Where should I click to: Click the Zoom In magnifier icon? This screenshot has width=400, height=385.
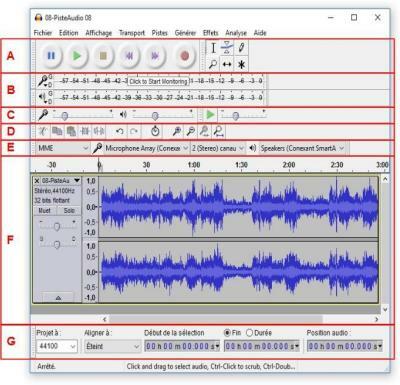(x=177, y=132)
